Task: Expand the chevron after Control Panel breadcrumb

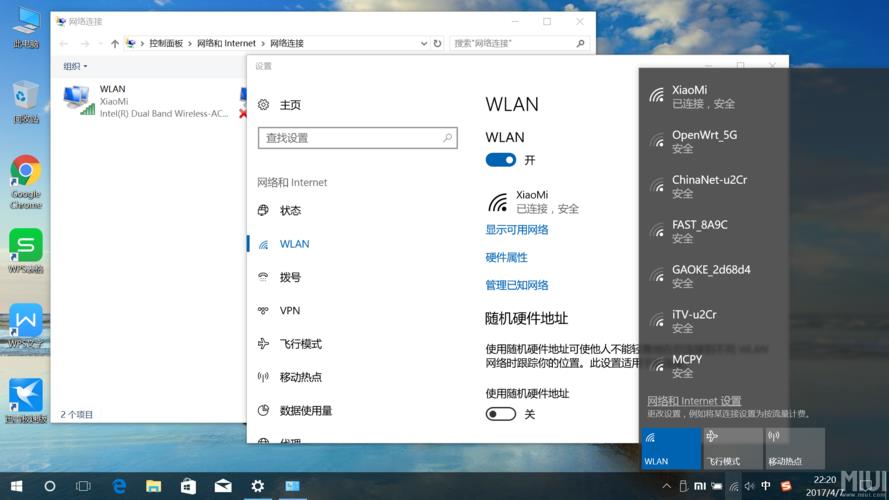Action: pos(190,43)
